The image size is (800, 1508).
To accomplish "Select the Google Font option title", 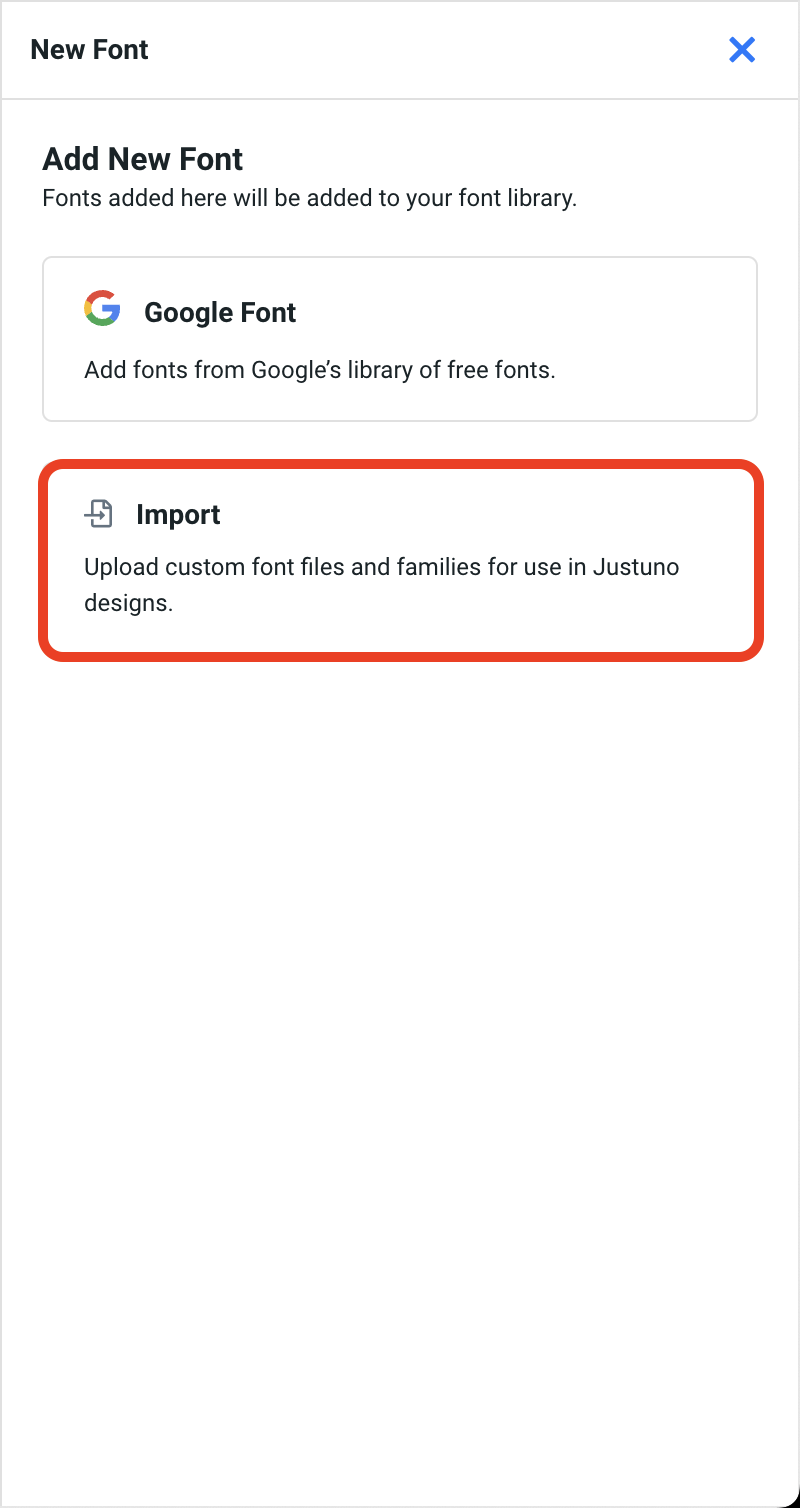I will tap(220, 313).
